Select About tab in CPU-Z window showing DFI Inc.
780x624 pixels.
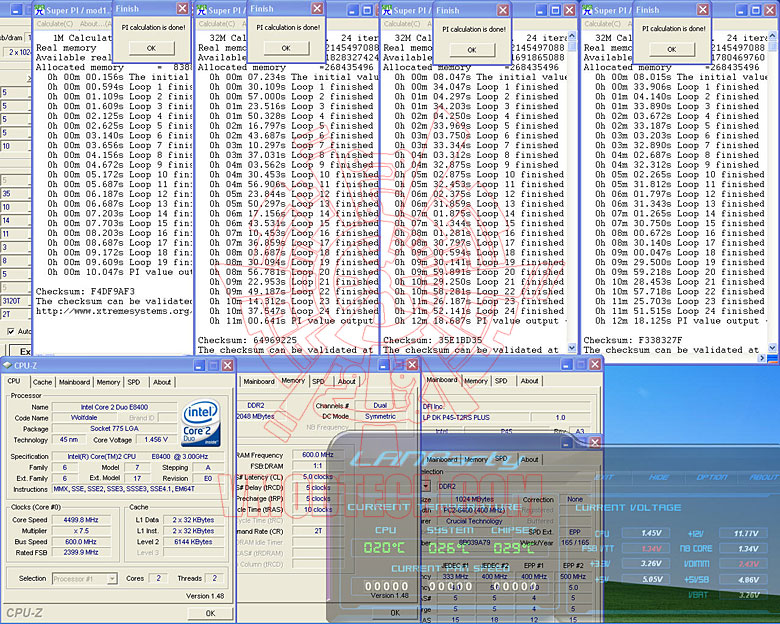[529, 381]
